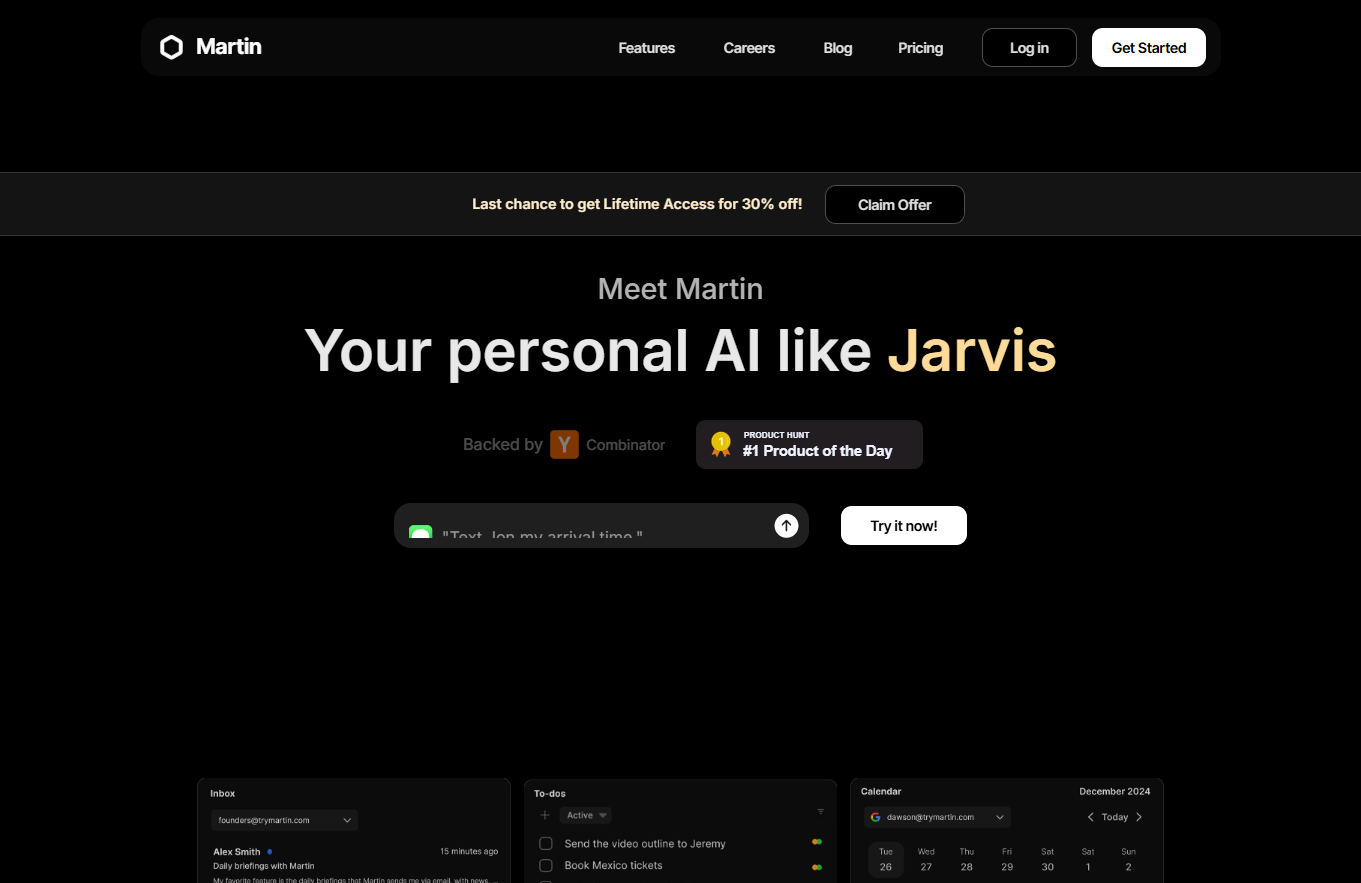
Task: Go to next calendar period arrow
Action: point(1139,817)
